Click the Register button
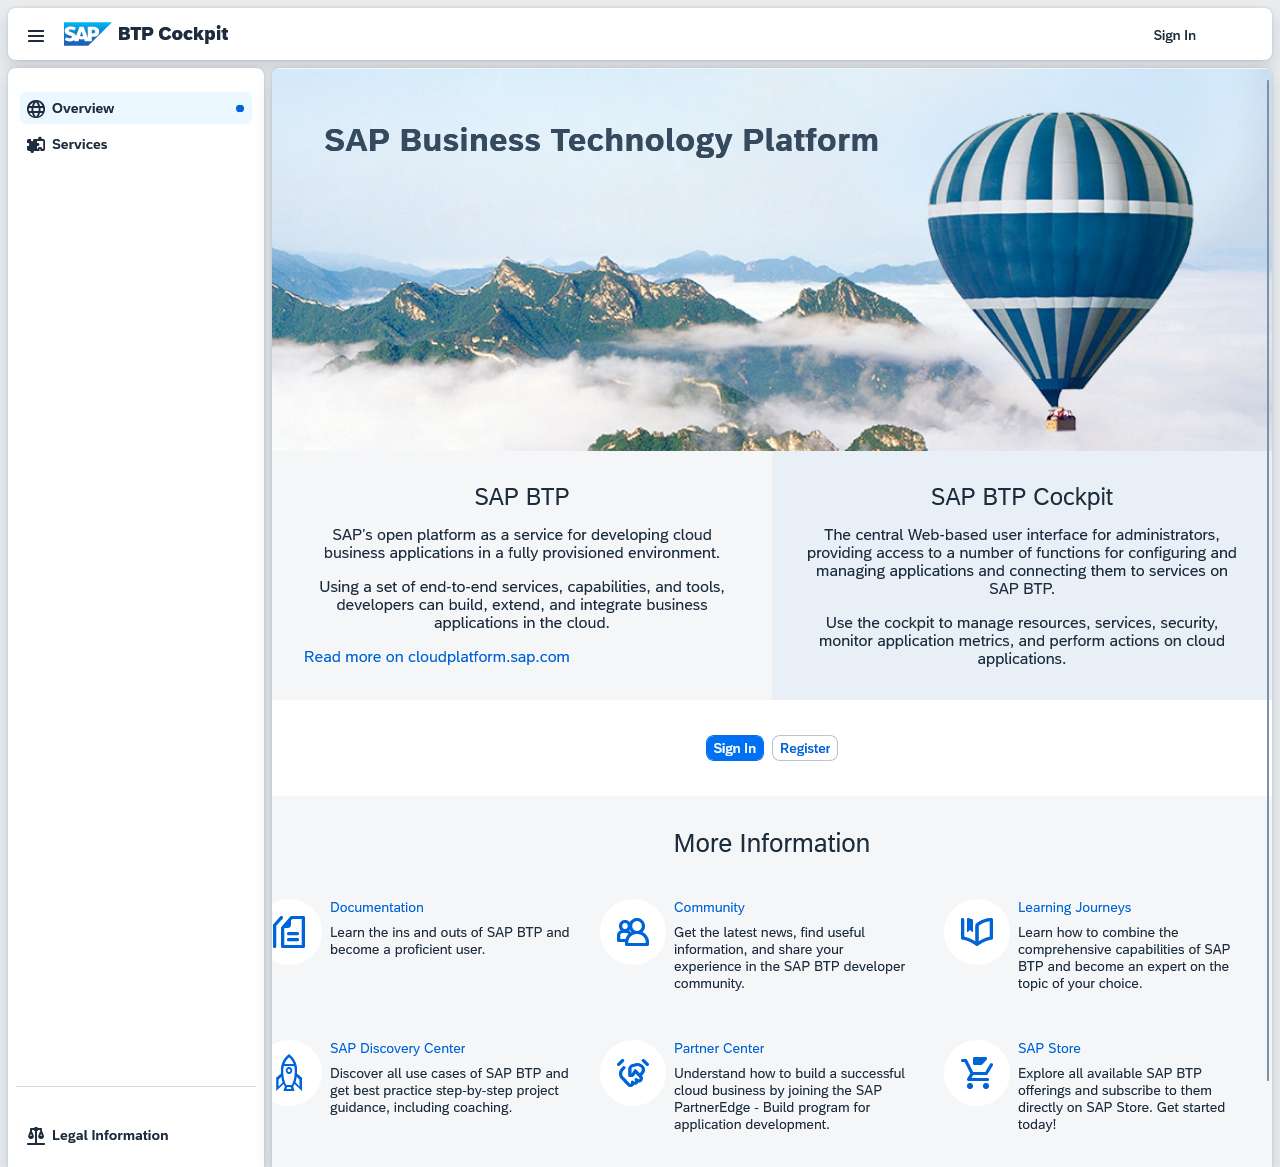This screenshot has height=1167, width=1280. tap(804, 748)
